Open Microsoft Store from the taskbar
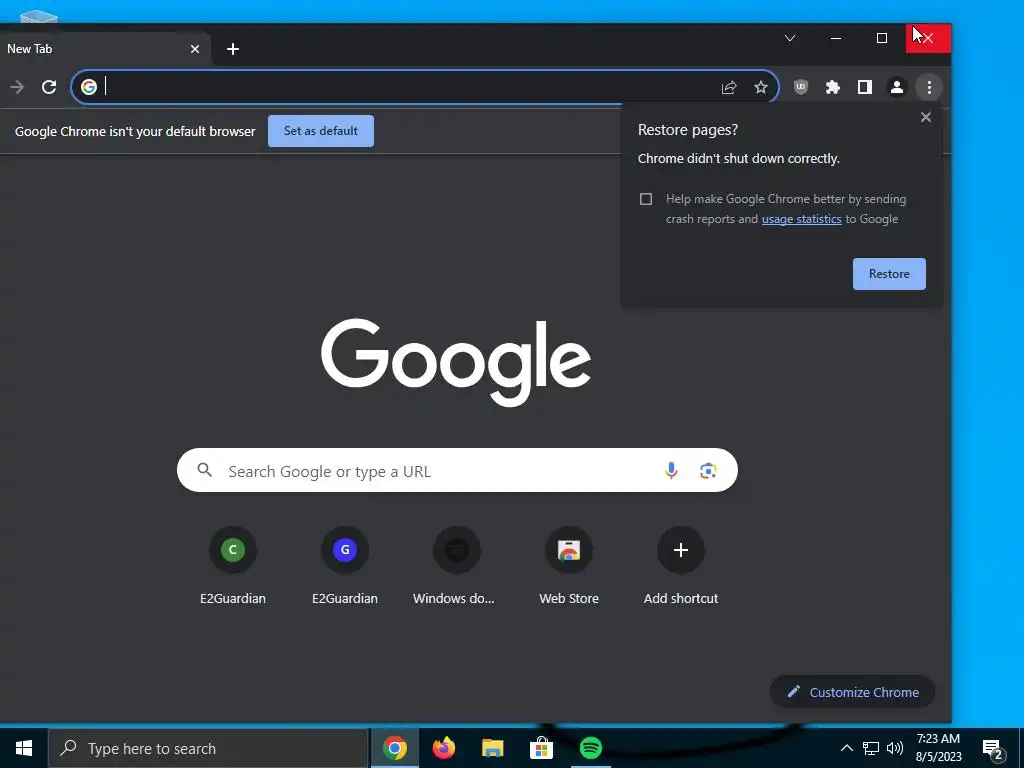 [x=541, y=748]
